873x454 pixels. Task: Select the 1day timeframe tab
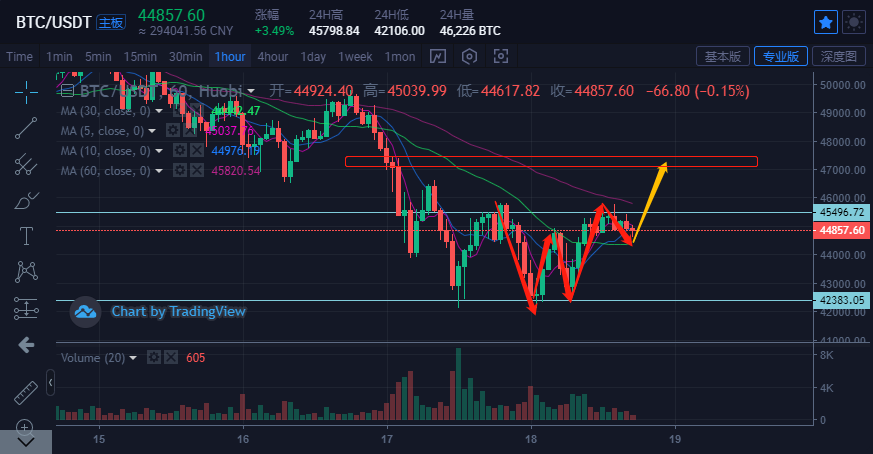tap(313, 56)
